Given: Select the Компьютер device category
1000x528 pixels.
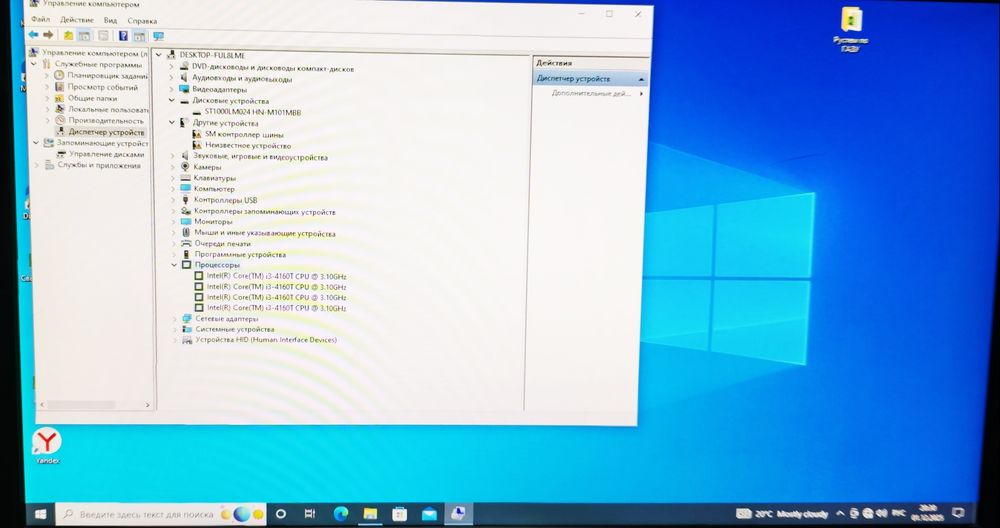Looking at the screenshot, I should point(214,189).
